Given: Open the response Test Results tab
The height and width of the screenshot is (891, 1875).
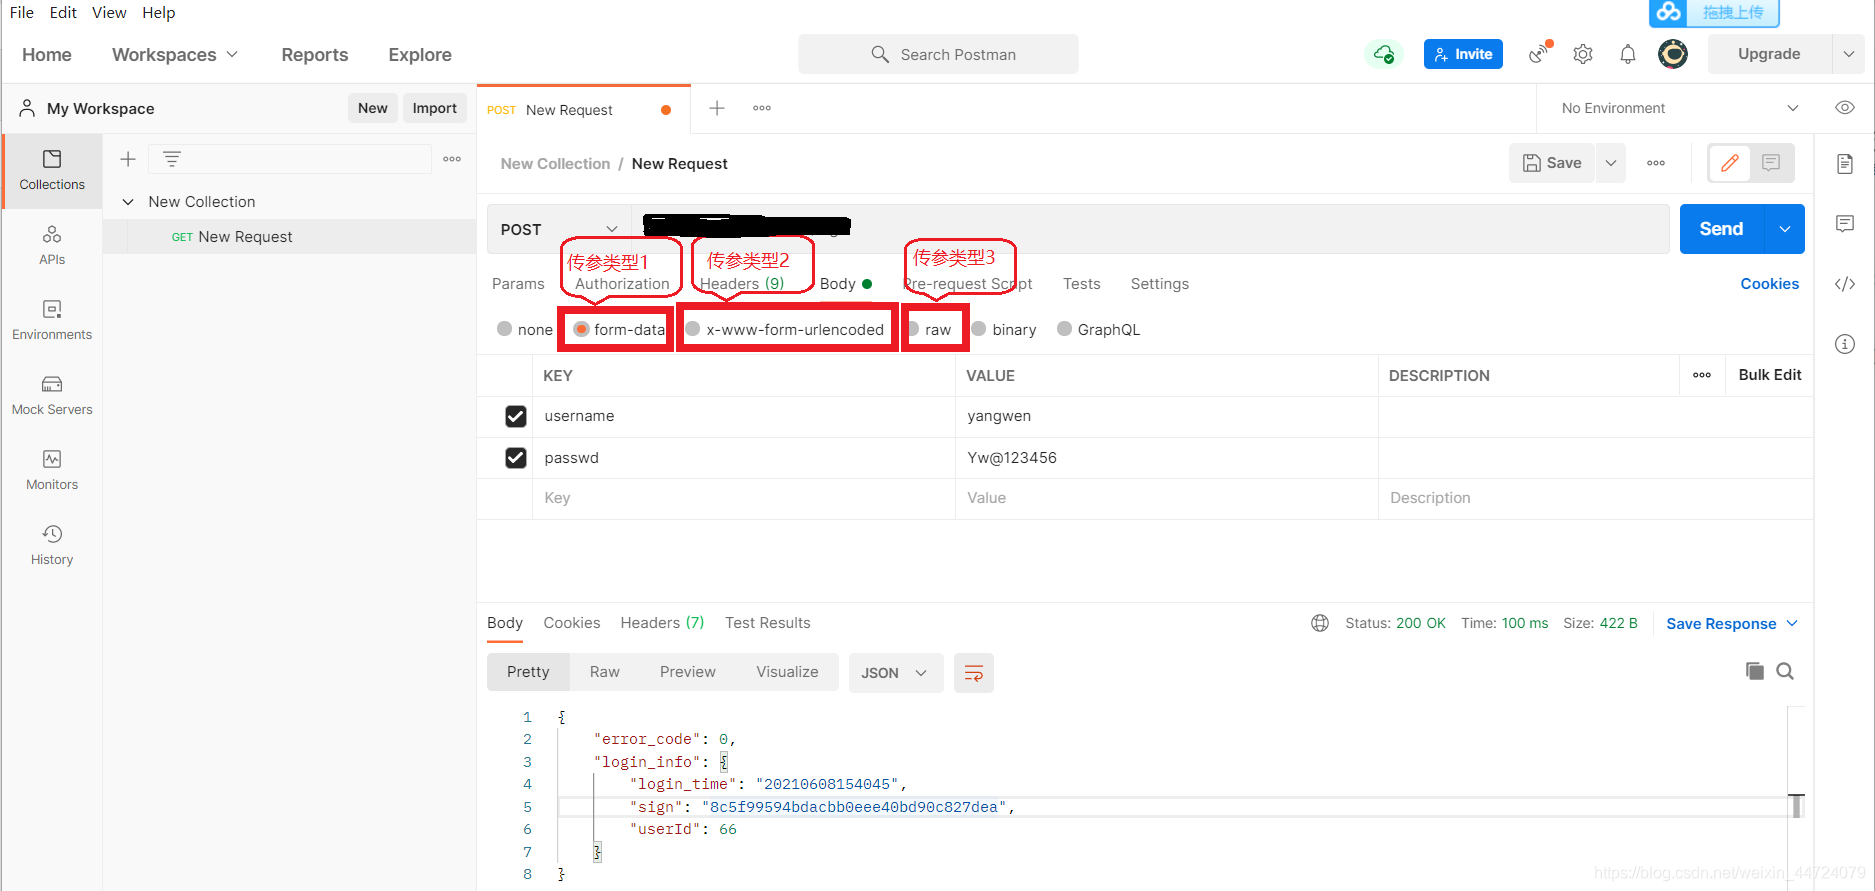Looking at the screenshot, I should coord(768,623).
